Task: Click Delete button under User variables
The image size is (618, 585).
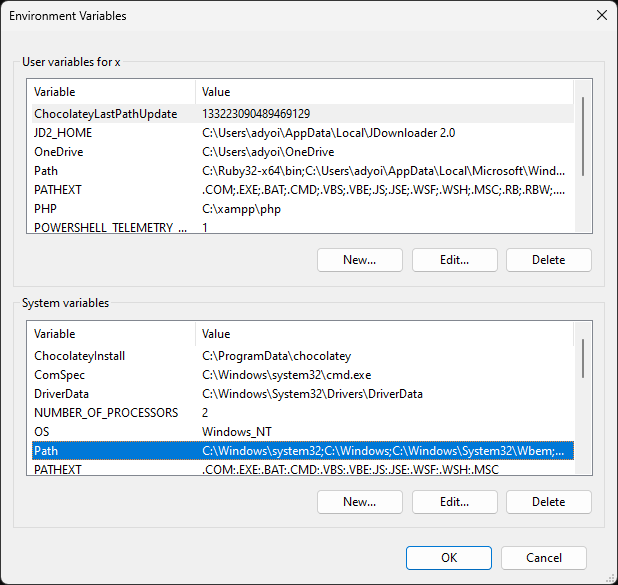Action: (x=549, y=260)
